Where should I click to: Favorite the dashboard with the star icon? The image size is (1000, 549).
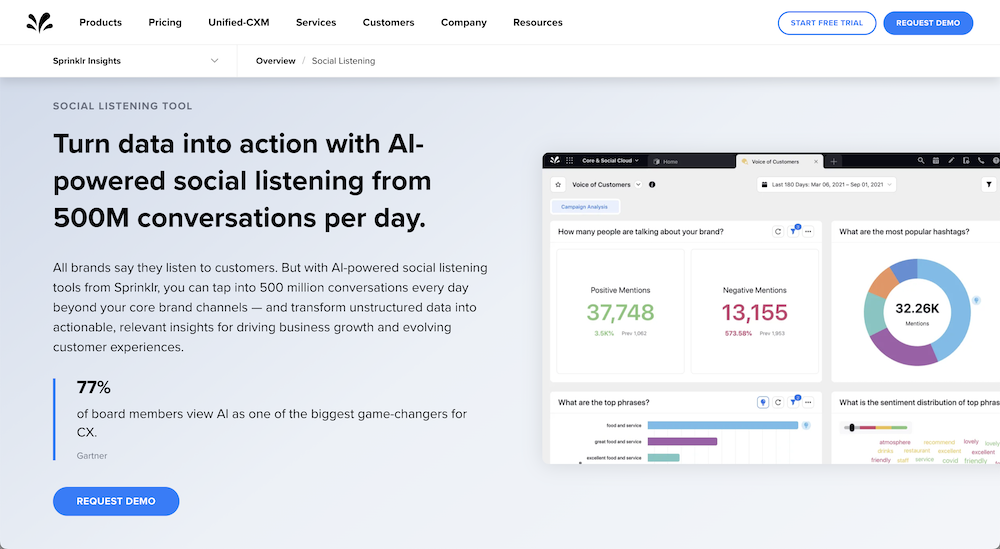558,184
